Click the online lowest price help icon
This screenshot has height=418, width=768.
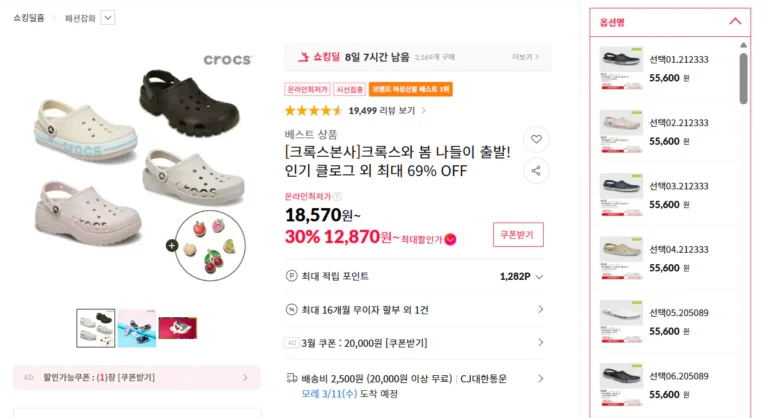337,197
